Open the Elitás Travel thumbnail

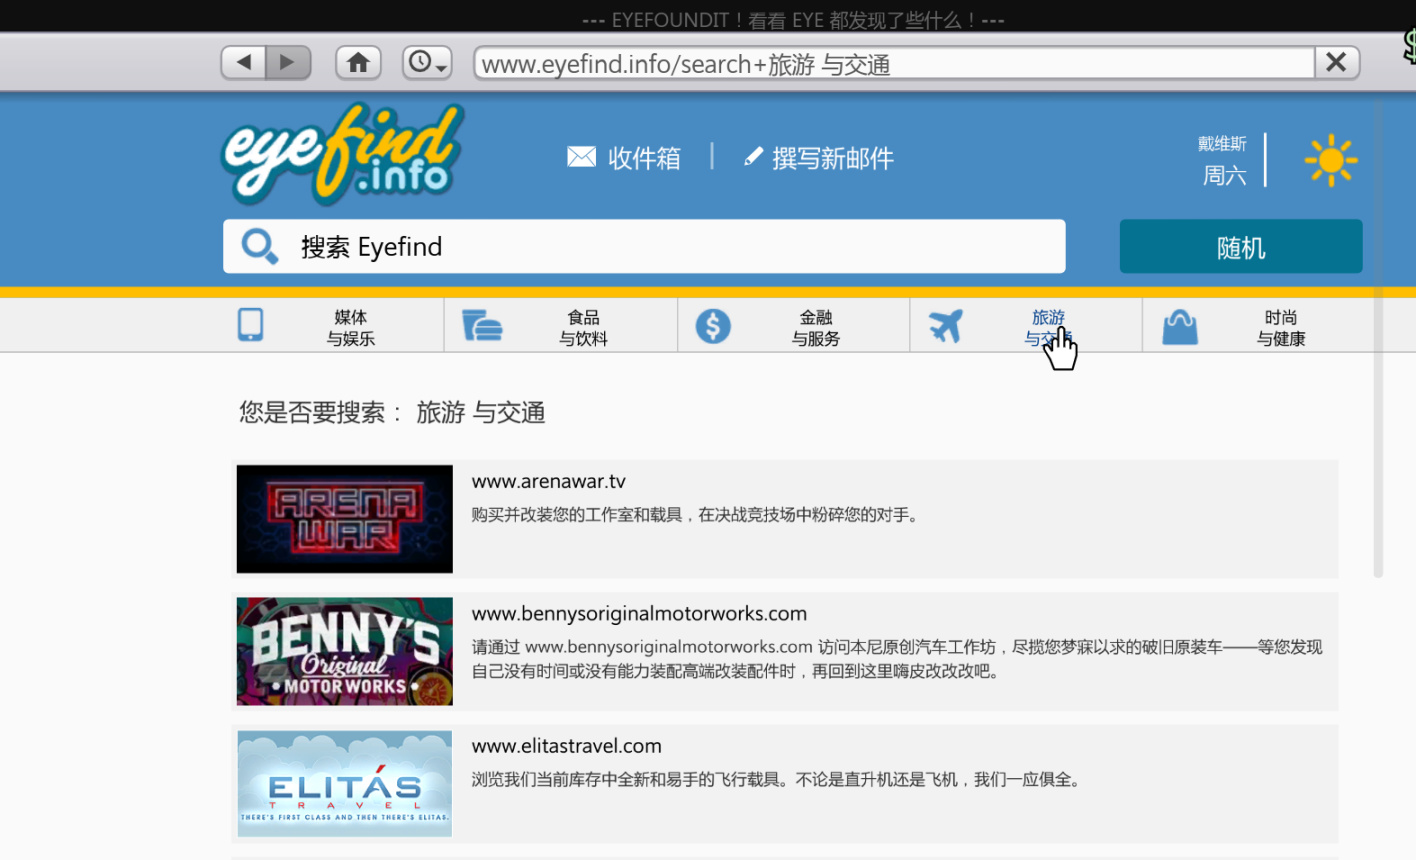click(x=345, y=783)
